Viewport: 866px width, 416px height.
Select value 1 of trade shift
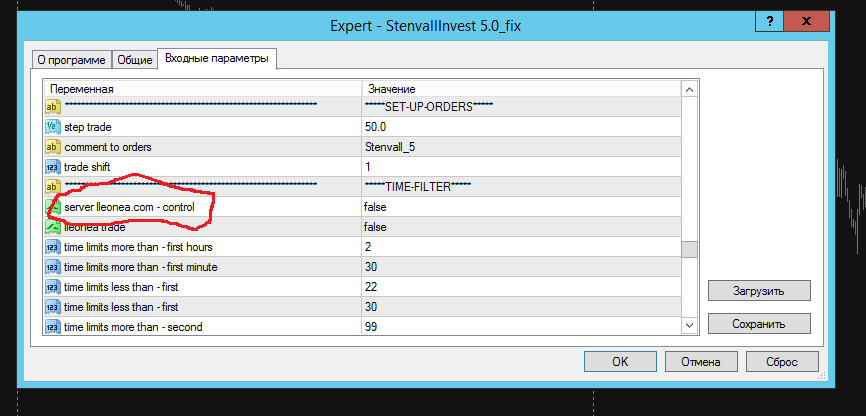point(522,167)
